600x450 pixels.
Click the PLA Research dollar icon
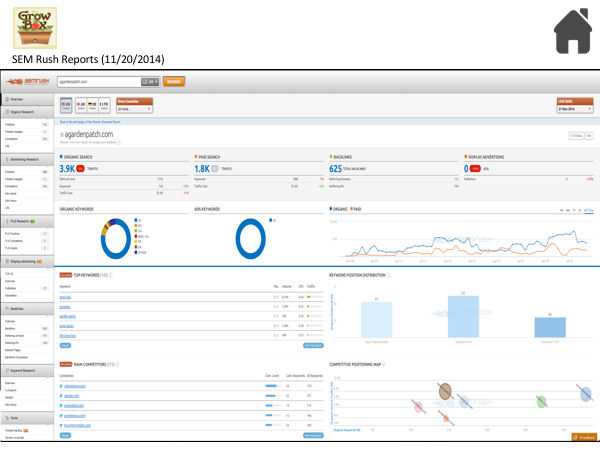7,221
